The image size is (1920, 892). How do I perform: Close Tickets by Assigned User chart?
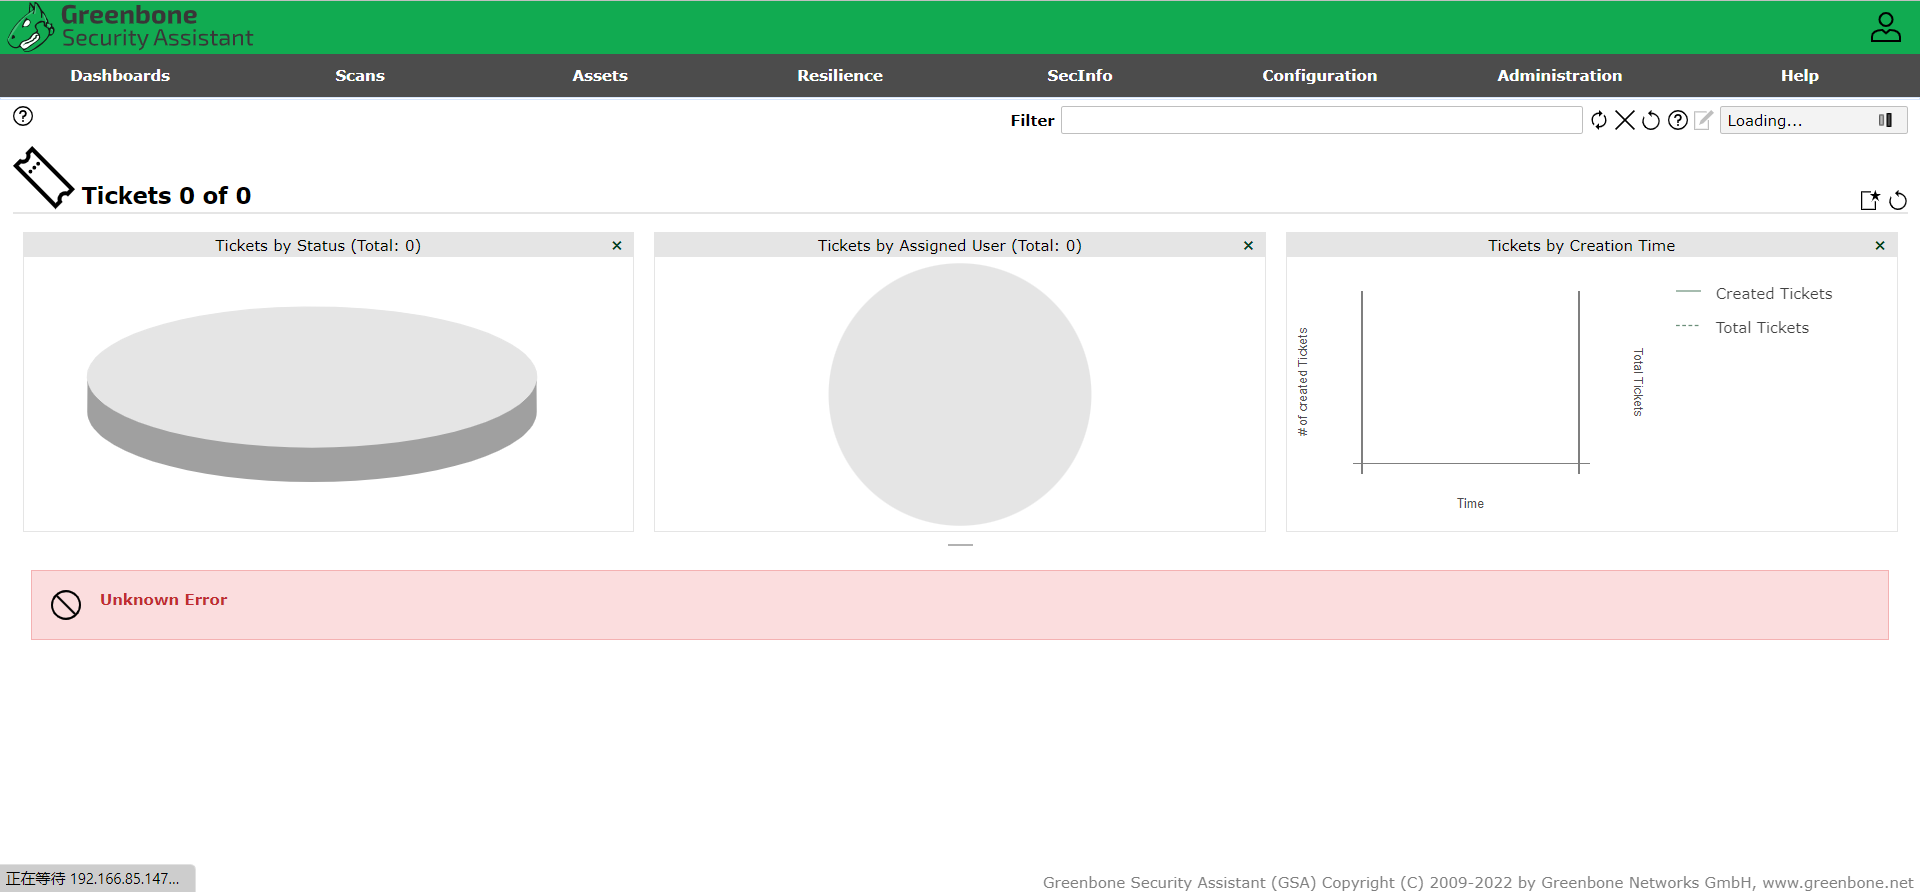pyautogui.click(x=1248, y=245)
